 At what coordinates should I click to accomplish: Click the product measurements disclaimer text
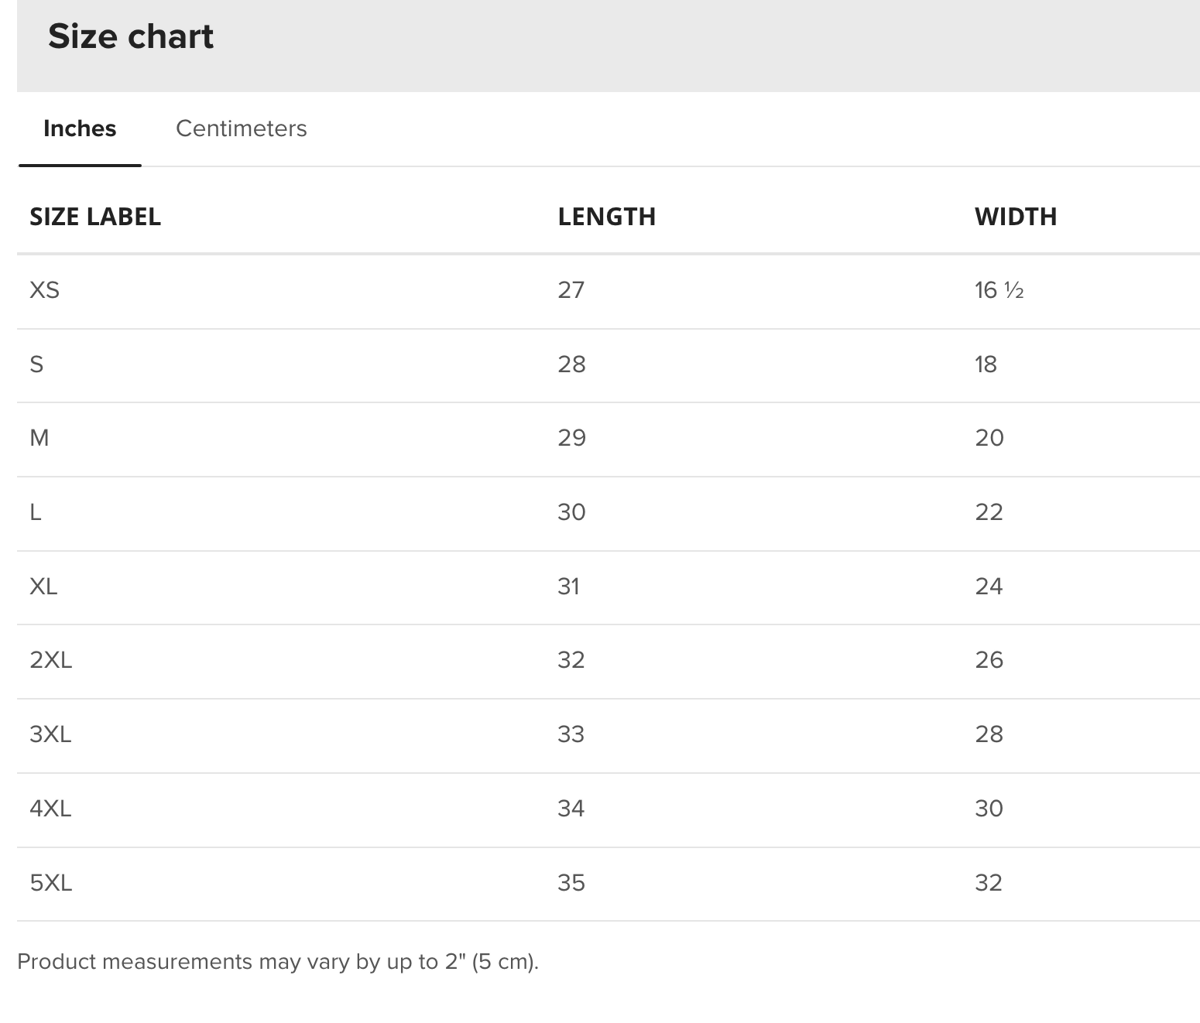click(278, 962)
